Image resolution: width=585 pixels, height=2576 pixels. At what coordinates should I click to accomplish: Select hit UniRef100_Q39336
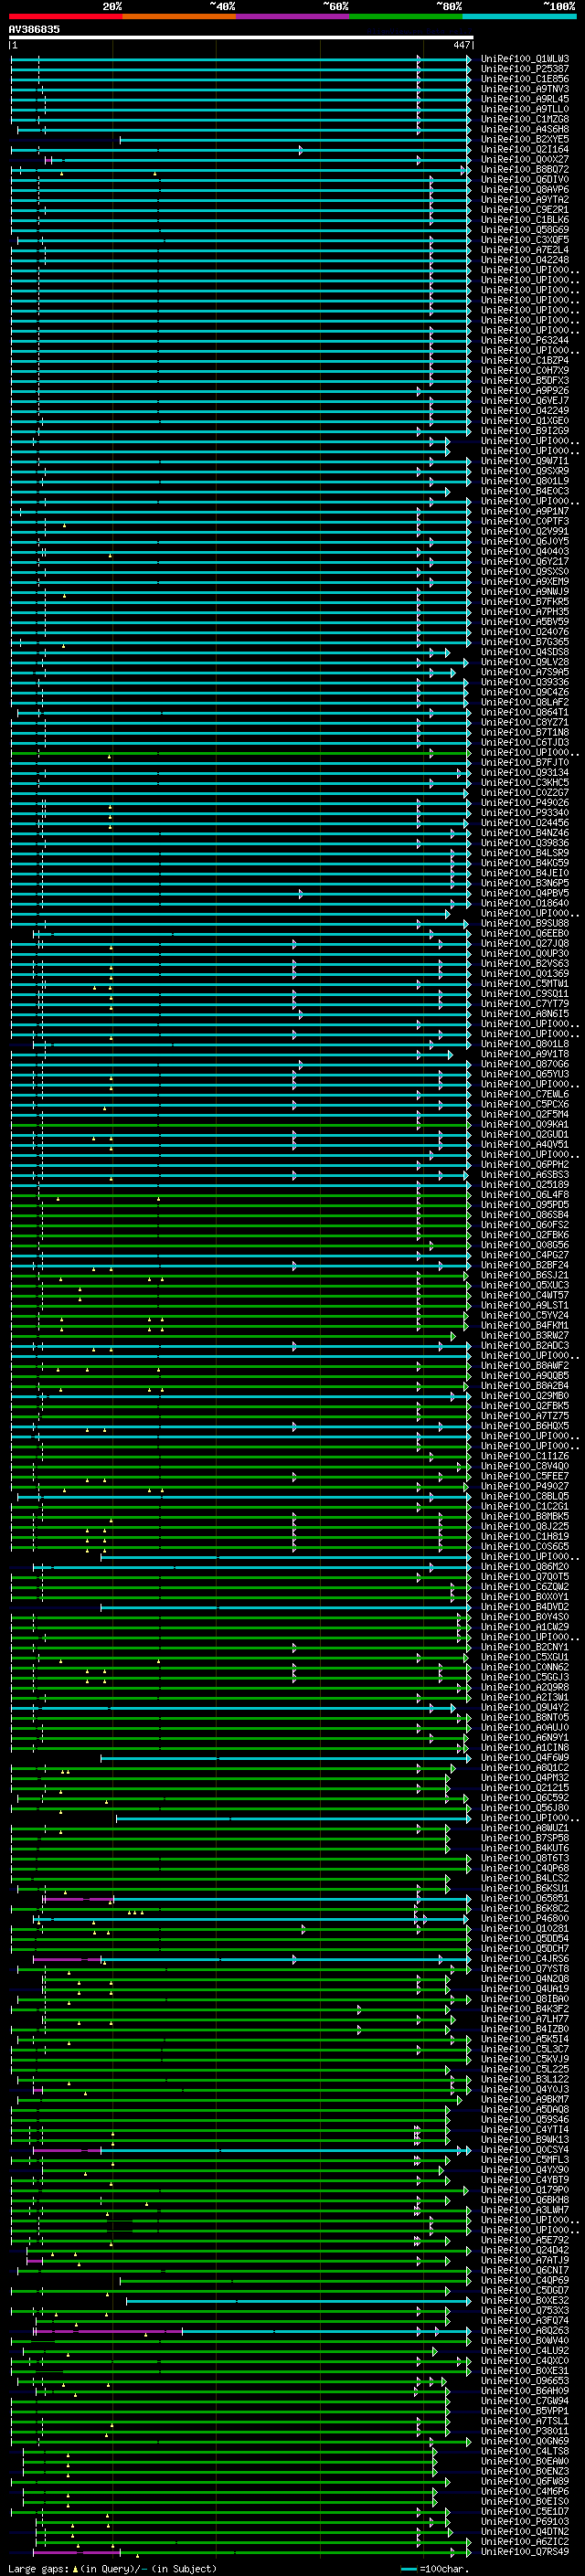525,682
